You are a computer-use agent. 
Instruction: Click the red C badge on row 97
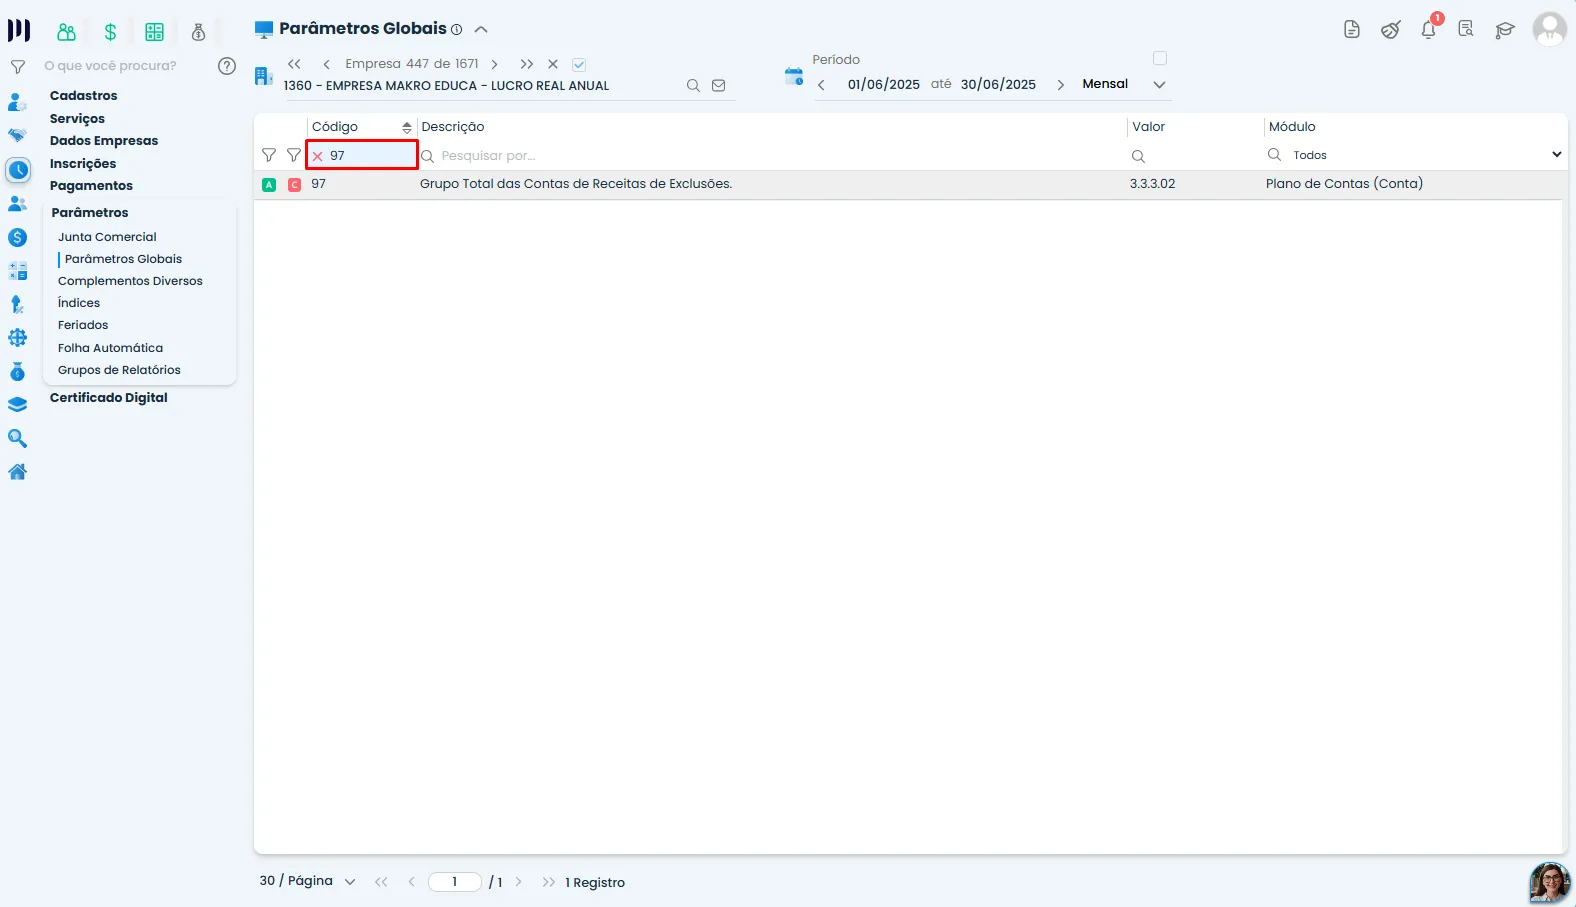coord(294,184)
